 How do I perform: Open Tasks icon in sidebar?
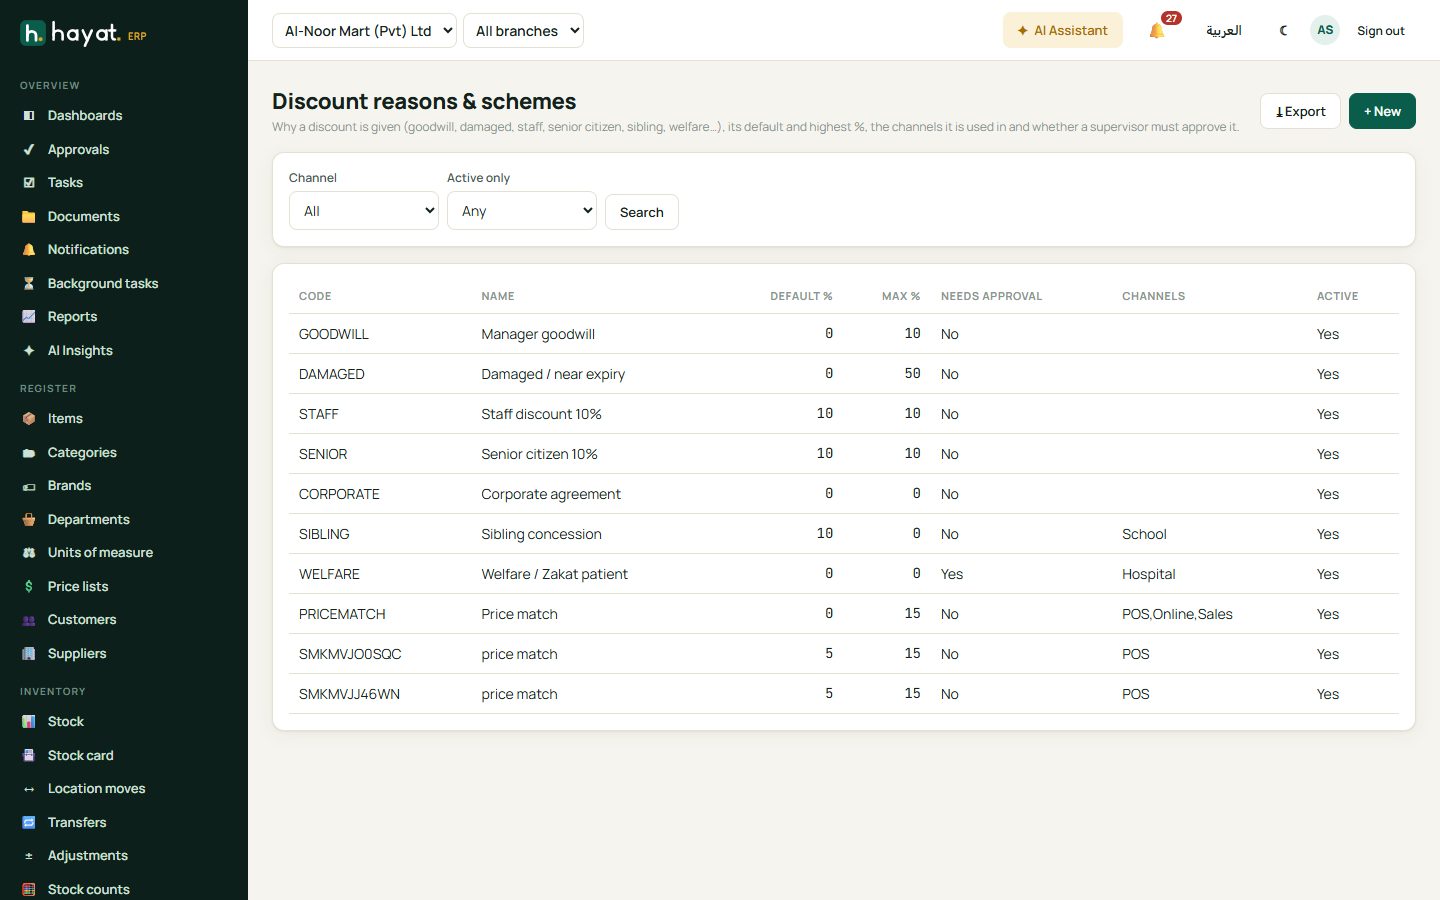click(x=29, y=183)
